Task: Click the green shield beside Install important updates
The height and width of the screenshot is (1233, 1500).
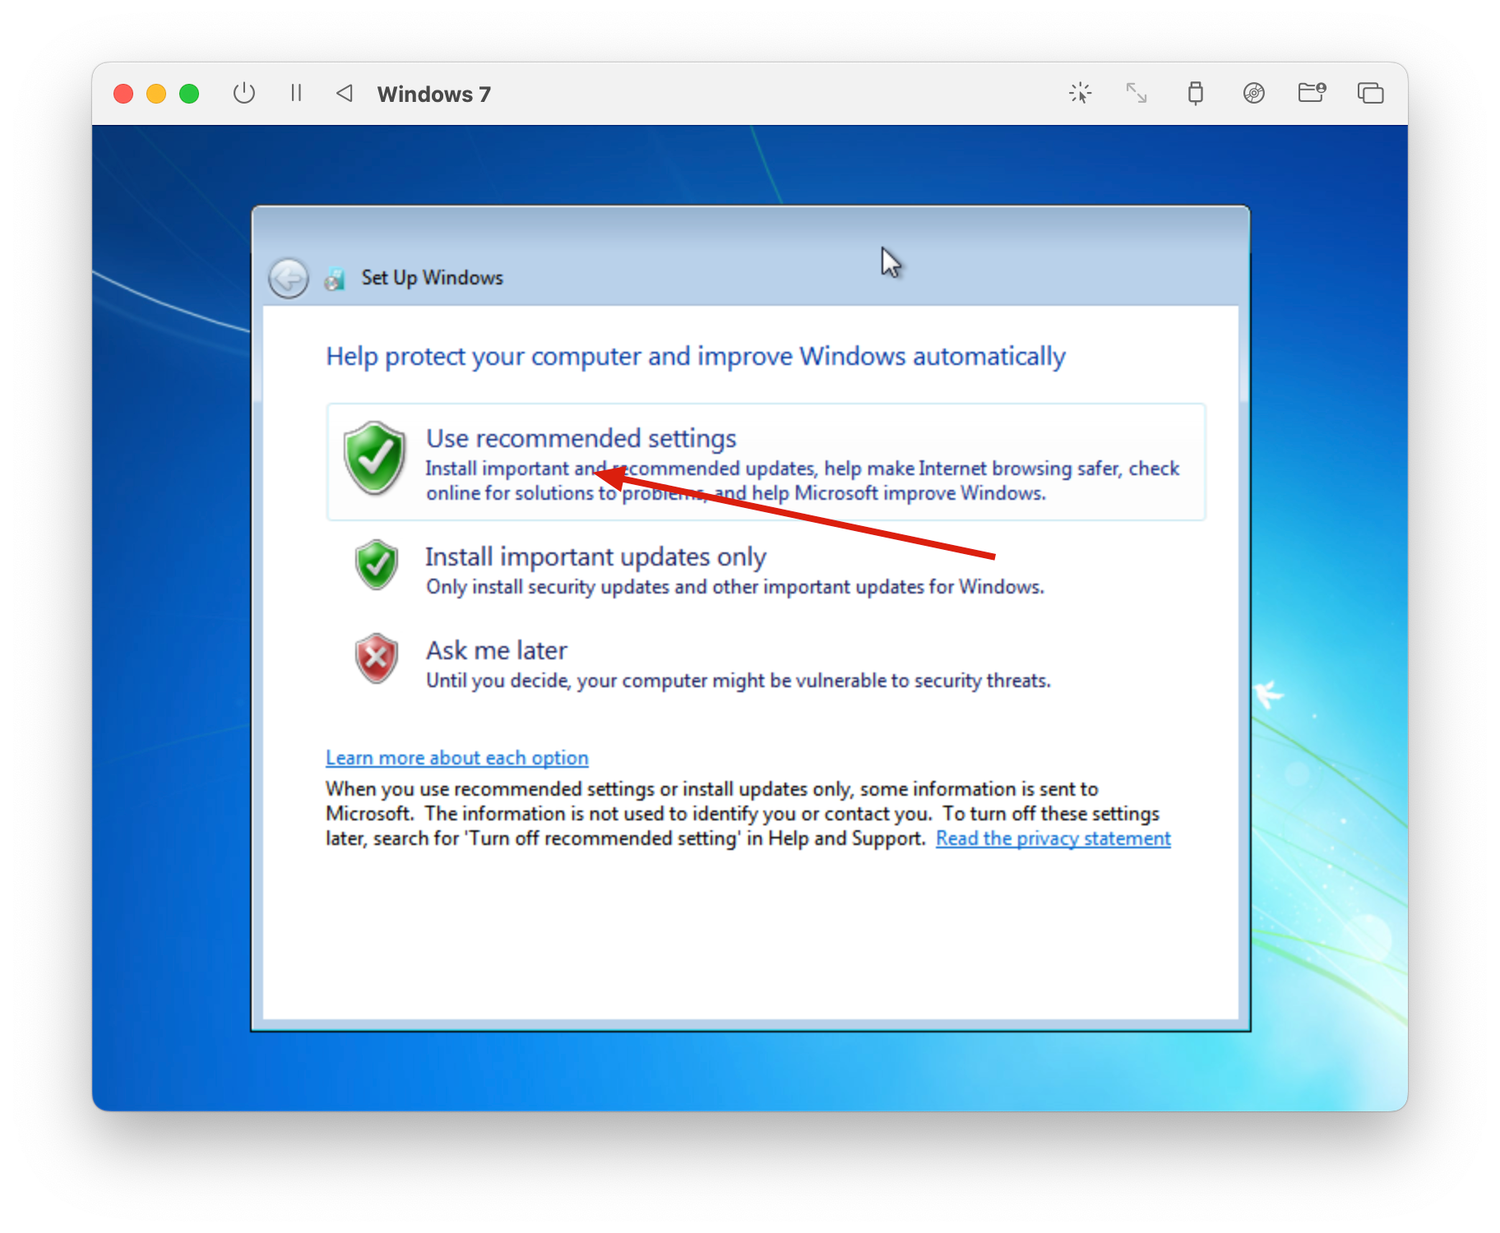Action: point(376,565)
